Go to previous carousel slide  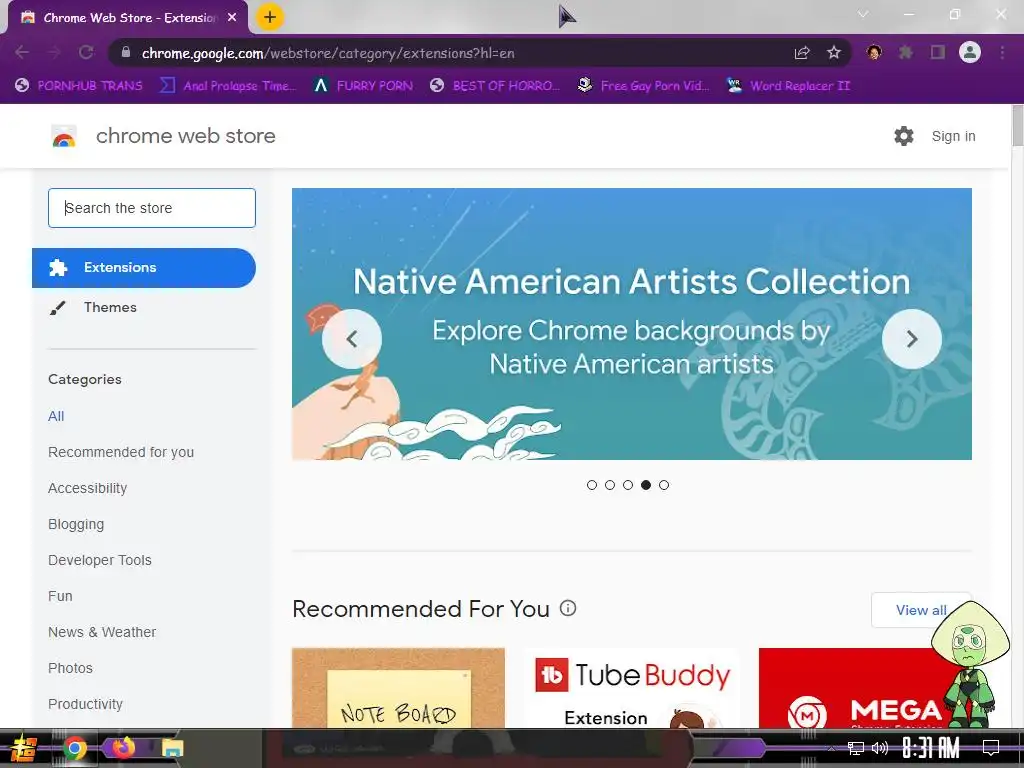[x=352, y=339]
